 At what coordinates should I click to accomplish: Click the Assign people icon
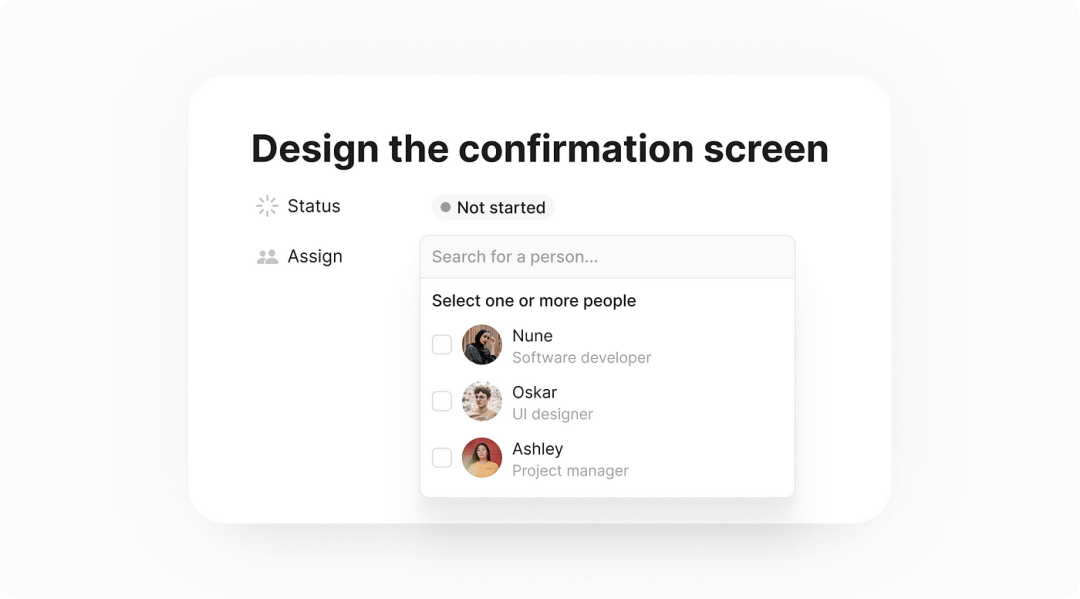click(267, 257)
